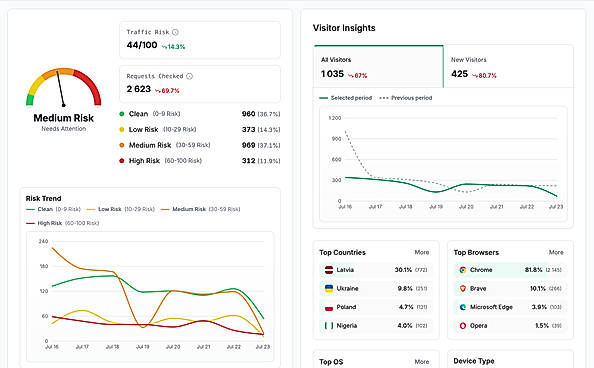Click the Chrome browser icon

pos(463,270)
